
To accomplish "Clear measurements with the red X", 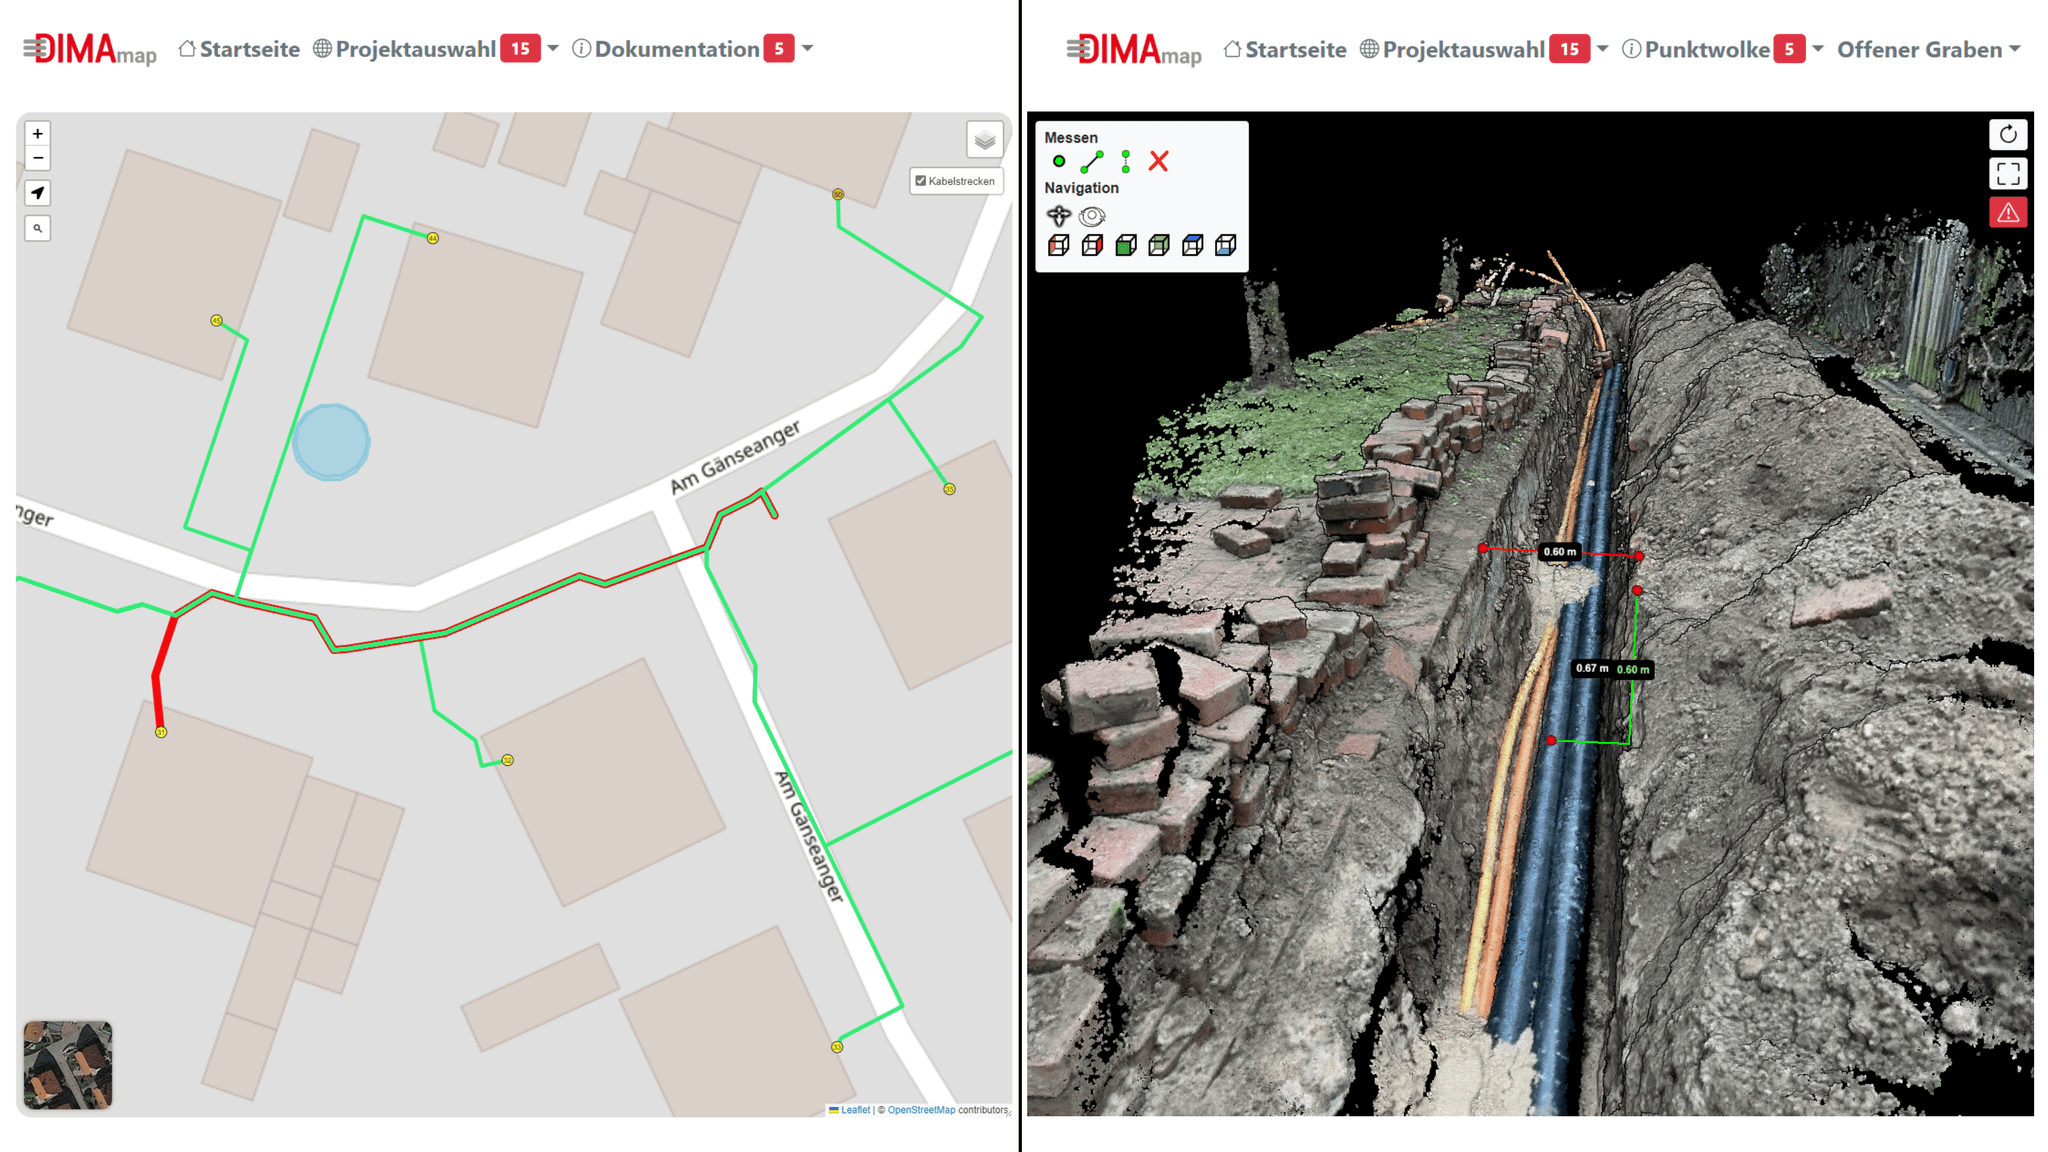I will point(1159,161).
